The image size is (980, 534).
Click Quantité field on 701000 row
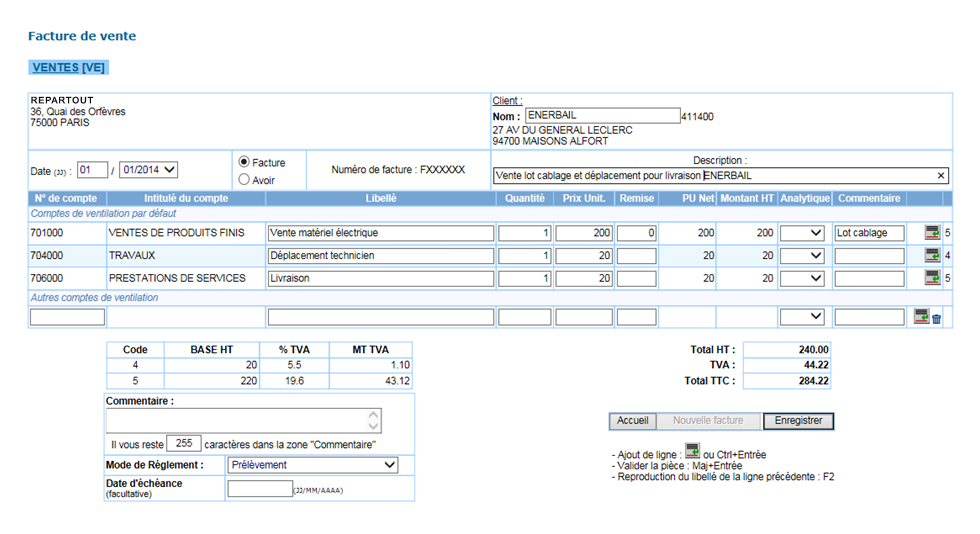coord(524,233)
